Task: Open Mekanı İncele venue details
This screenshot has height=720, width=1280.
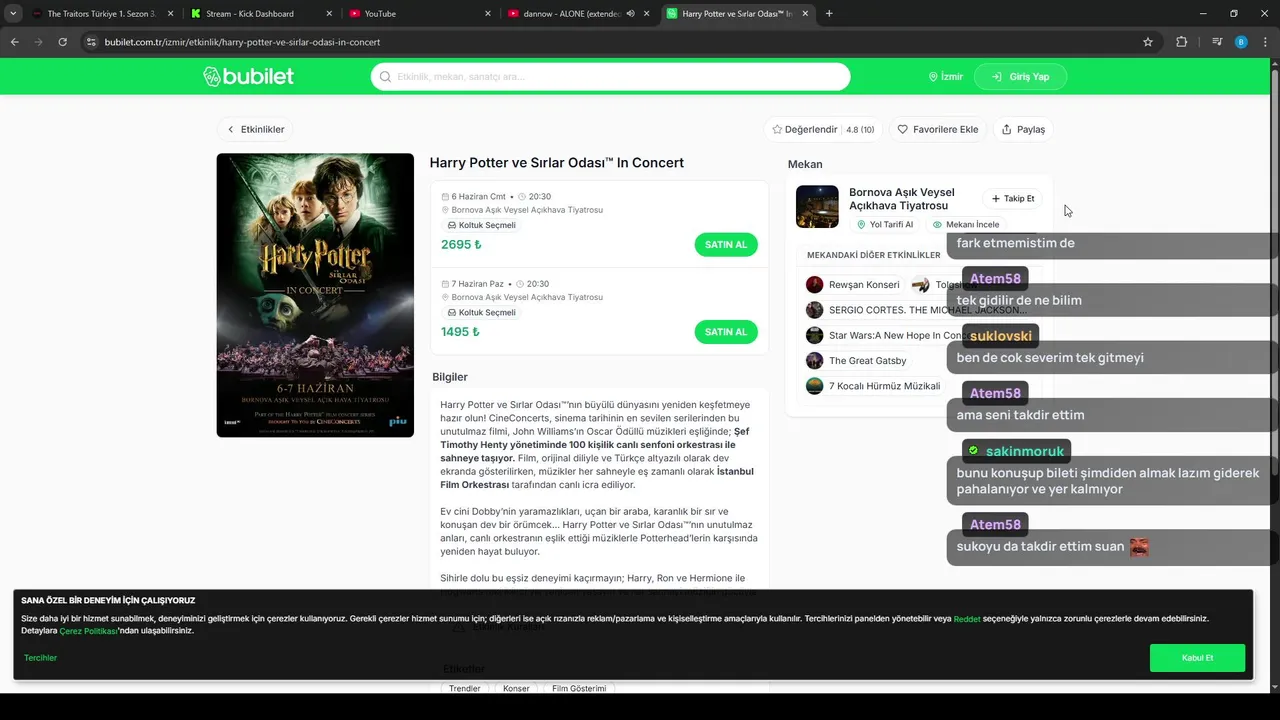Action: [x=965, y=225]
